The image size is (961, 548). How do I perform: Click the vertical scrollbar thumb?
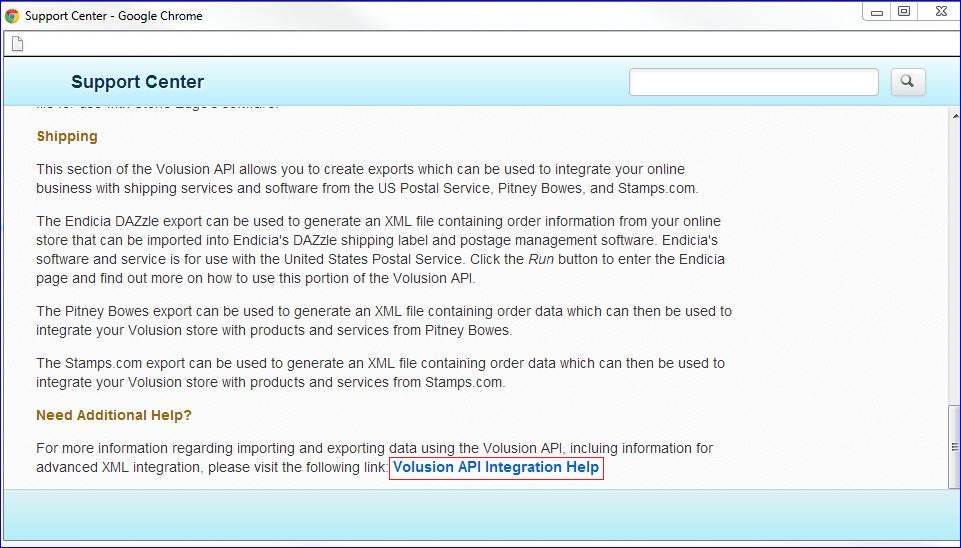point(954,446)
